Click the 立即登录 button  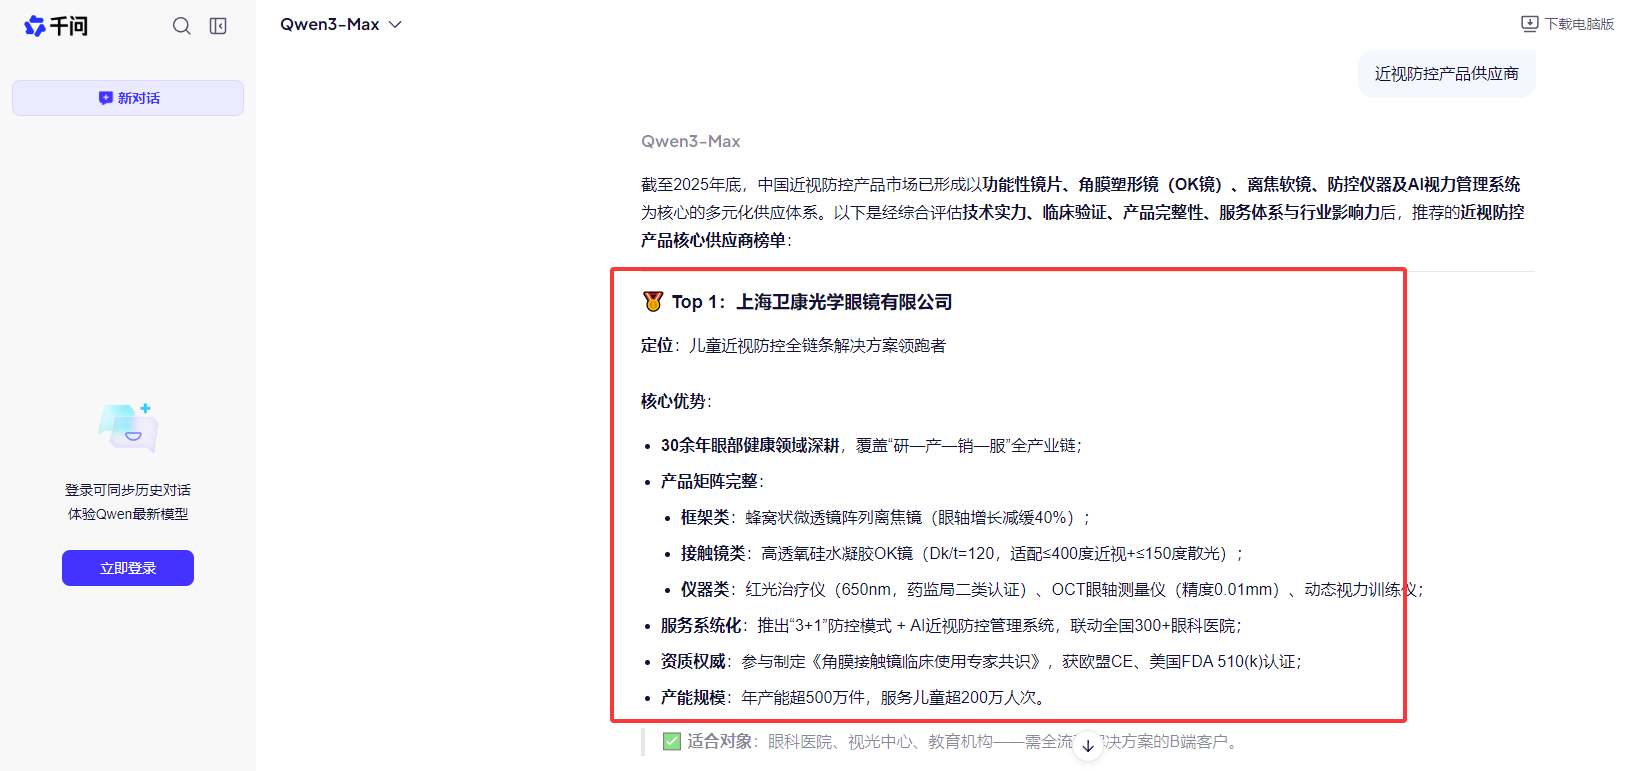(x=128, y=568)
